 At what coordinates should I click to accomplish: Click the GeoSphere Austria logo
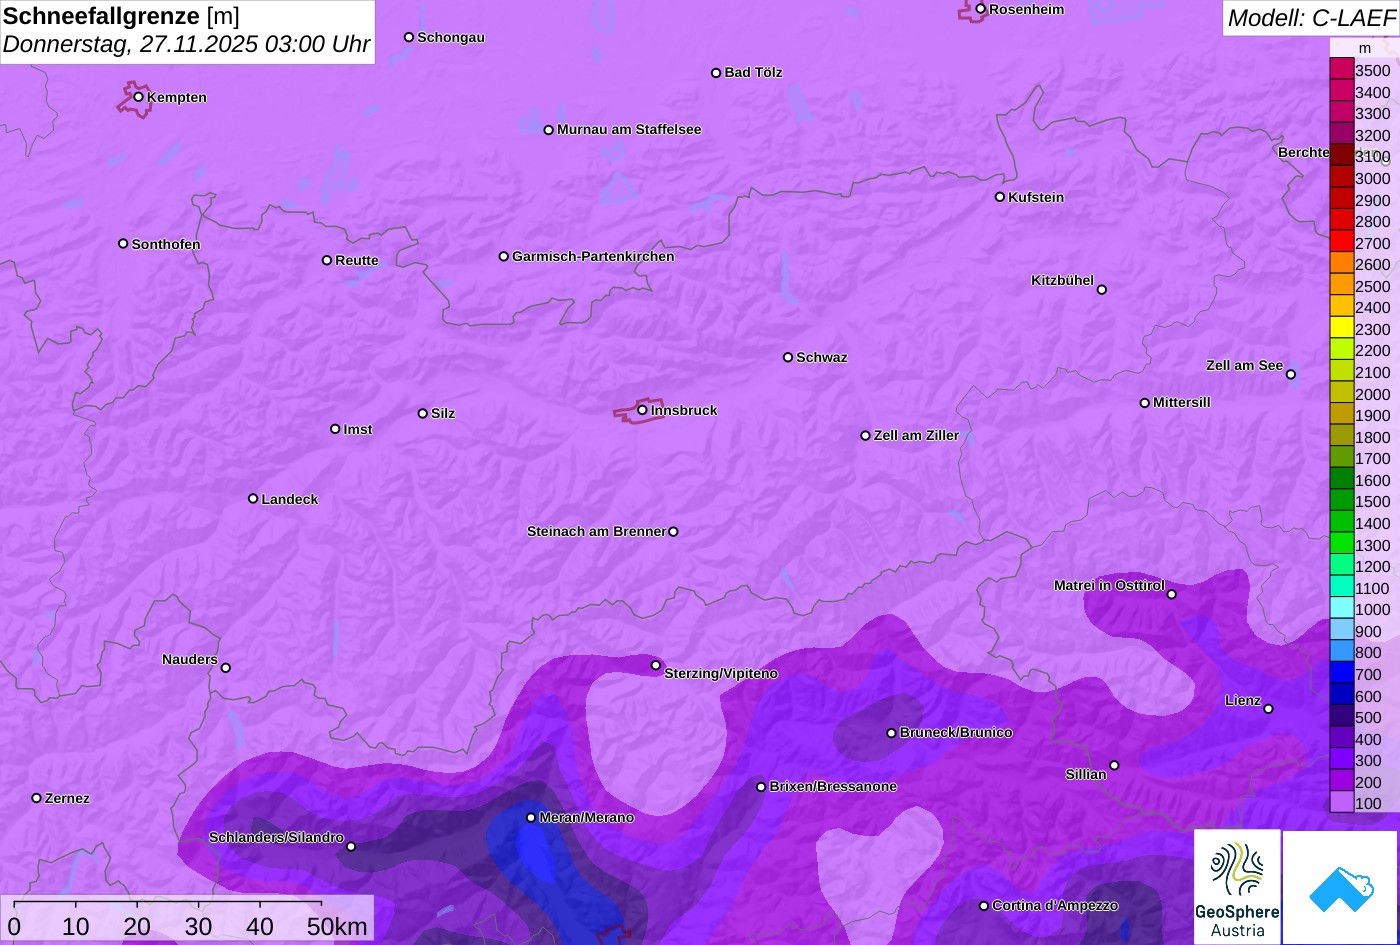coord(1237,887)
